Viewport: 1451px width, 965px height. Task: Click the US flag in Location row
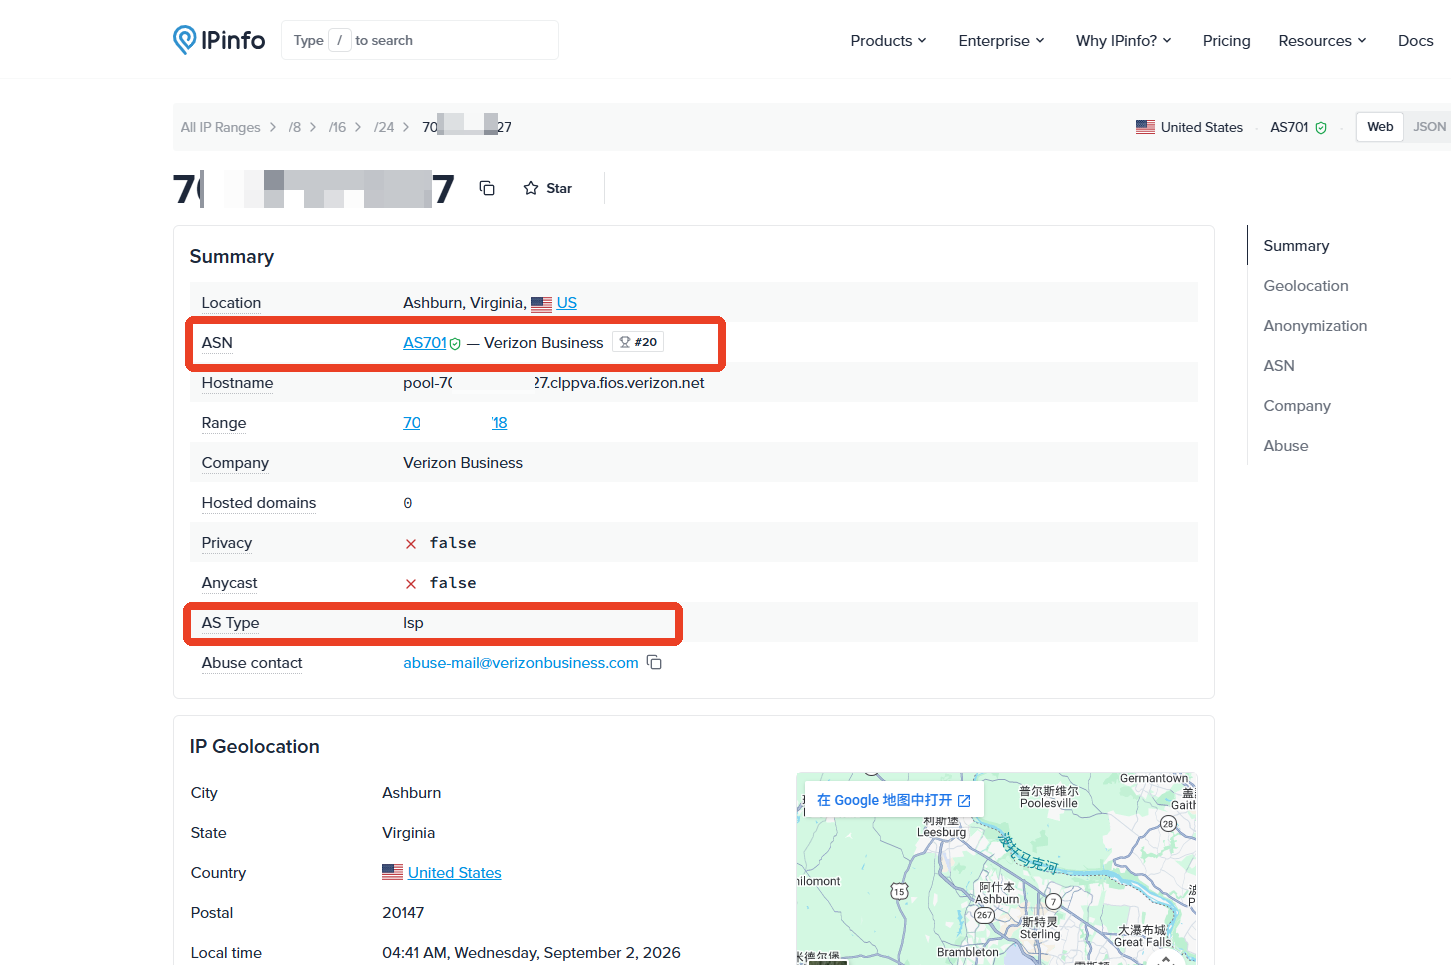[x=541, y=304]
